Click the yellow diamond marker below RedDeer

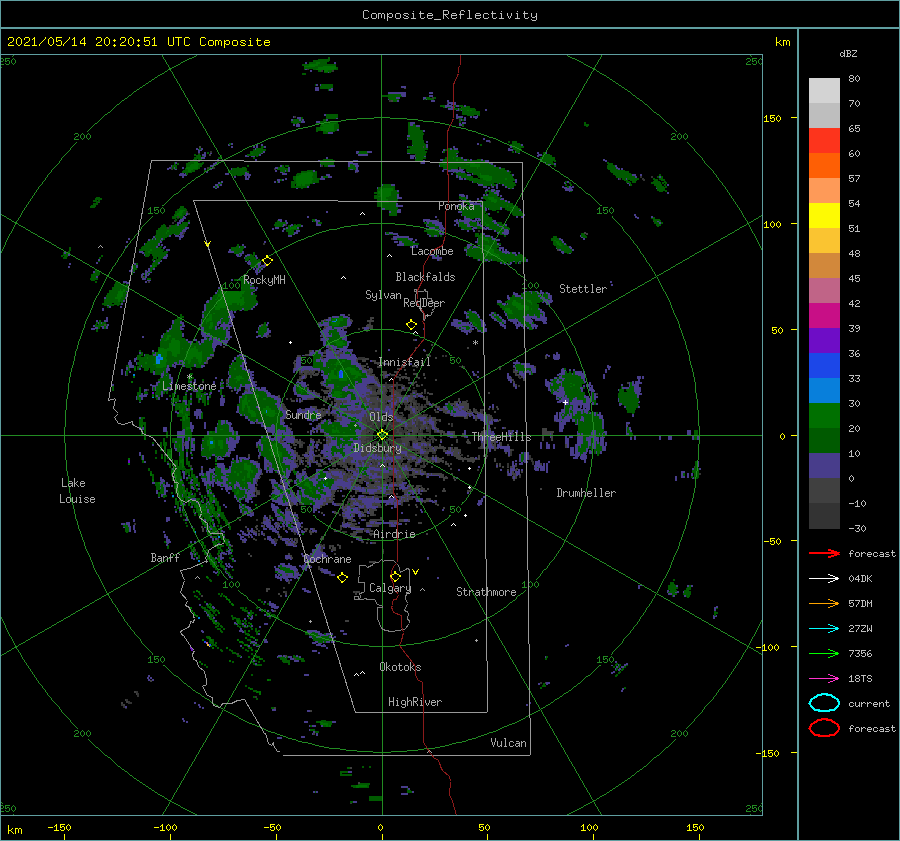411,325
